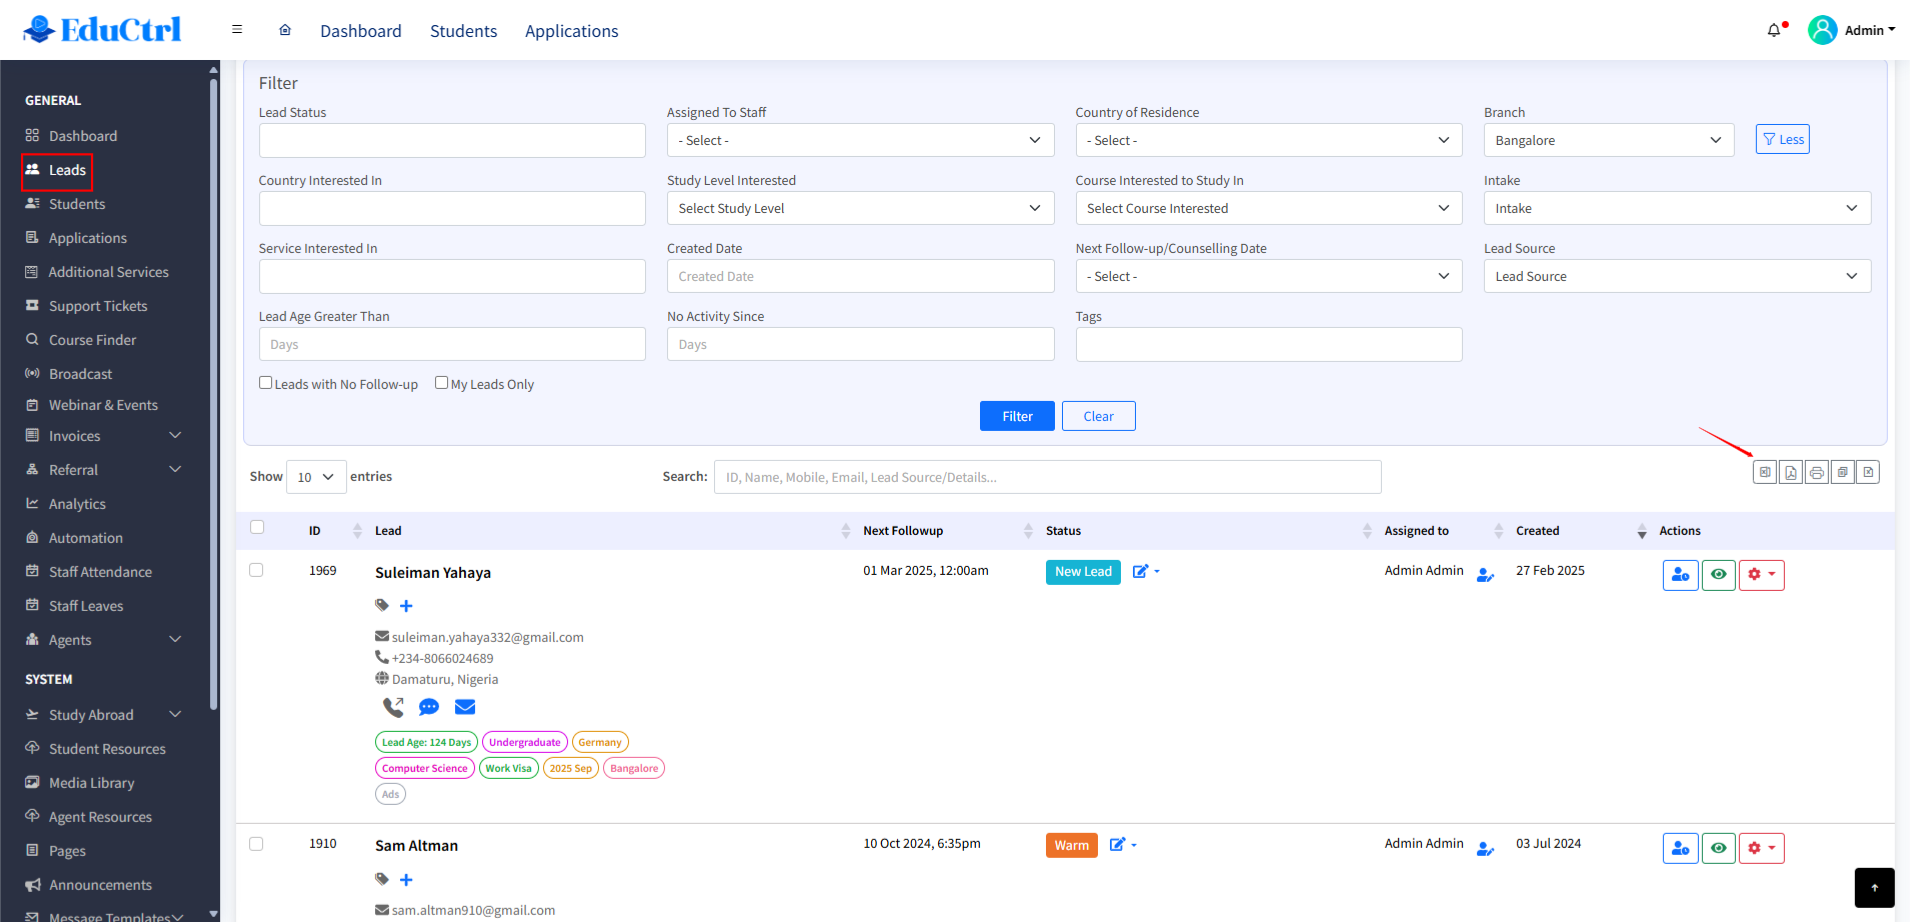
Task: Expand the Select Study Level dropdown
Action: (859, 208)
